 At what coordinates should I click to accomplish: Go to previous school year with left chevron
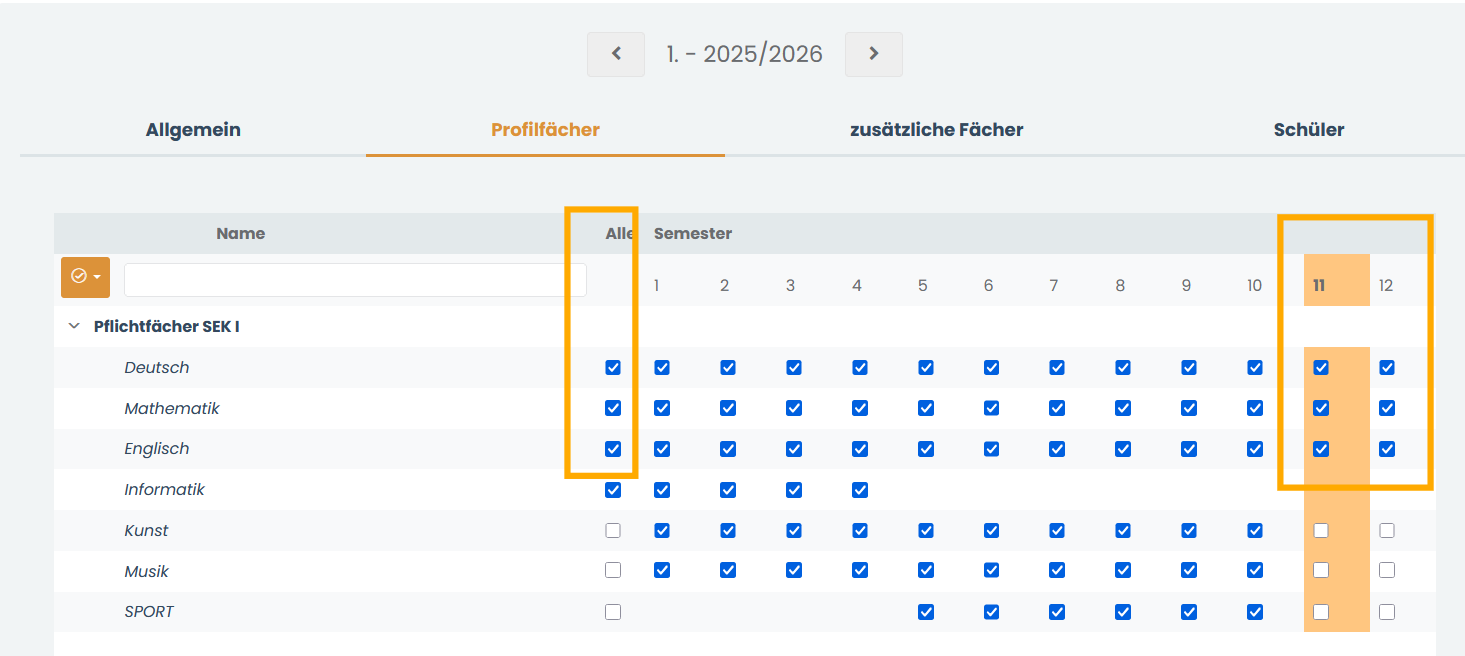(x=616, y=54)
